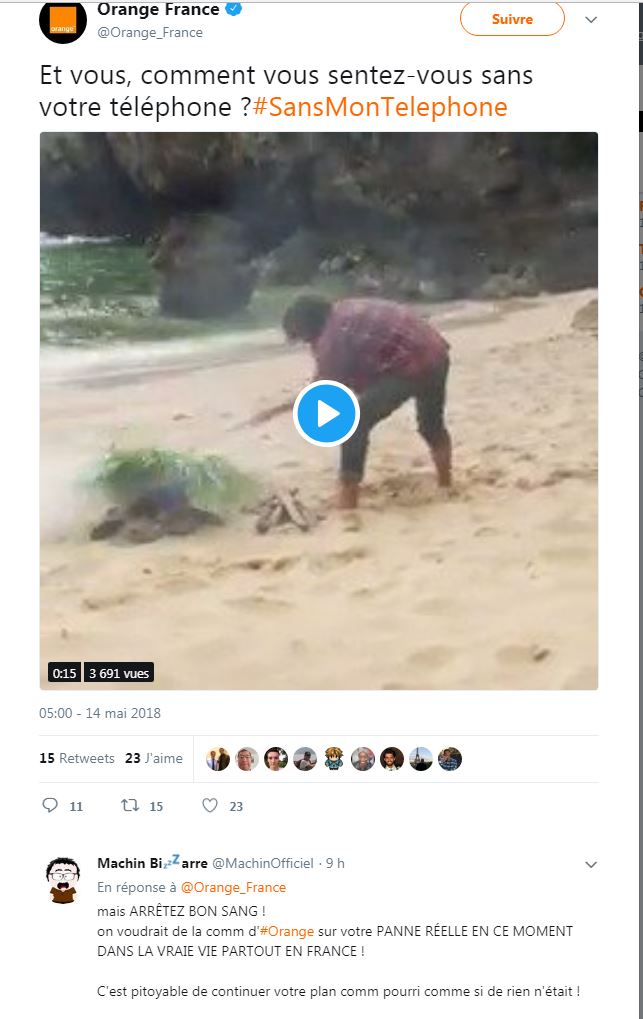Like the tweet with heart icon
The image size is (643, 1019).
[x=210, y=805]
